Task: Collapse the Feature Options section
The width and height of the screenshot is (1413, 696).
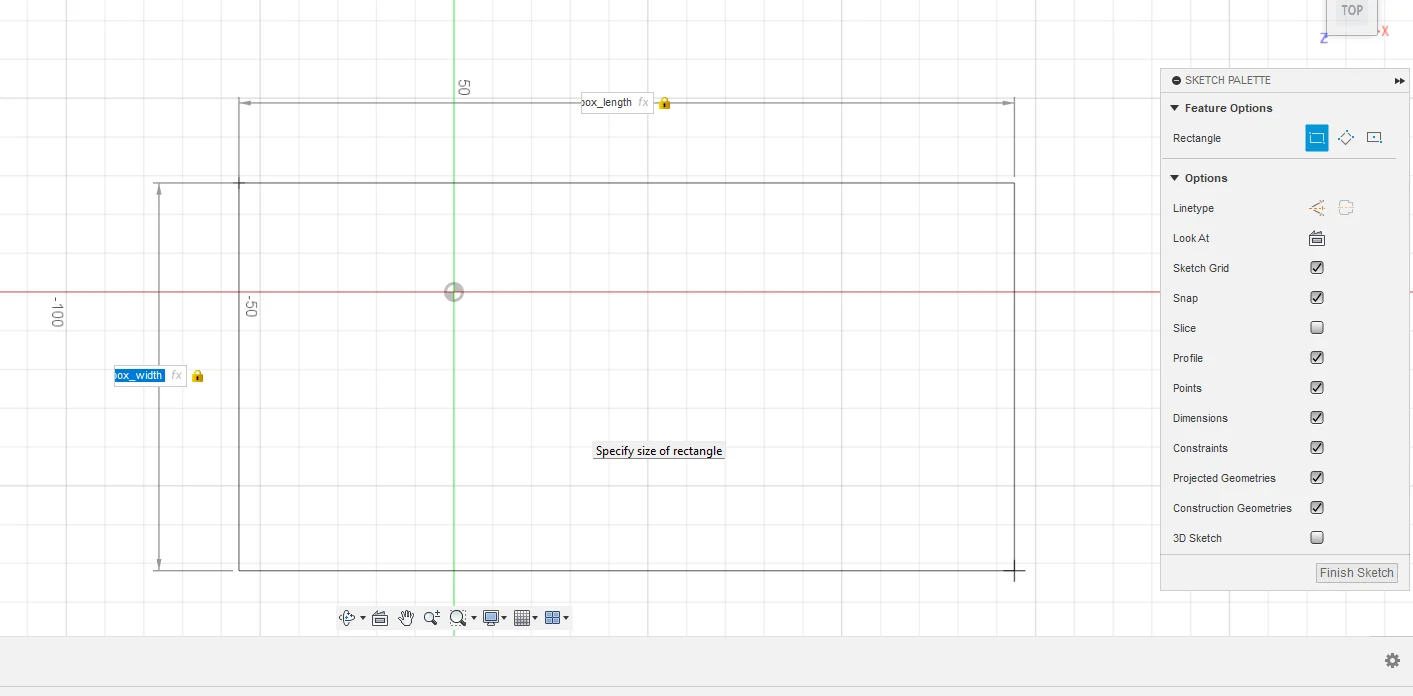Action: coord(1175,108)
